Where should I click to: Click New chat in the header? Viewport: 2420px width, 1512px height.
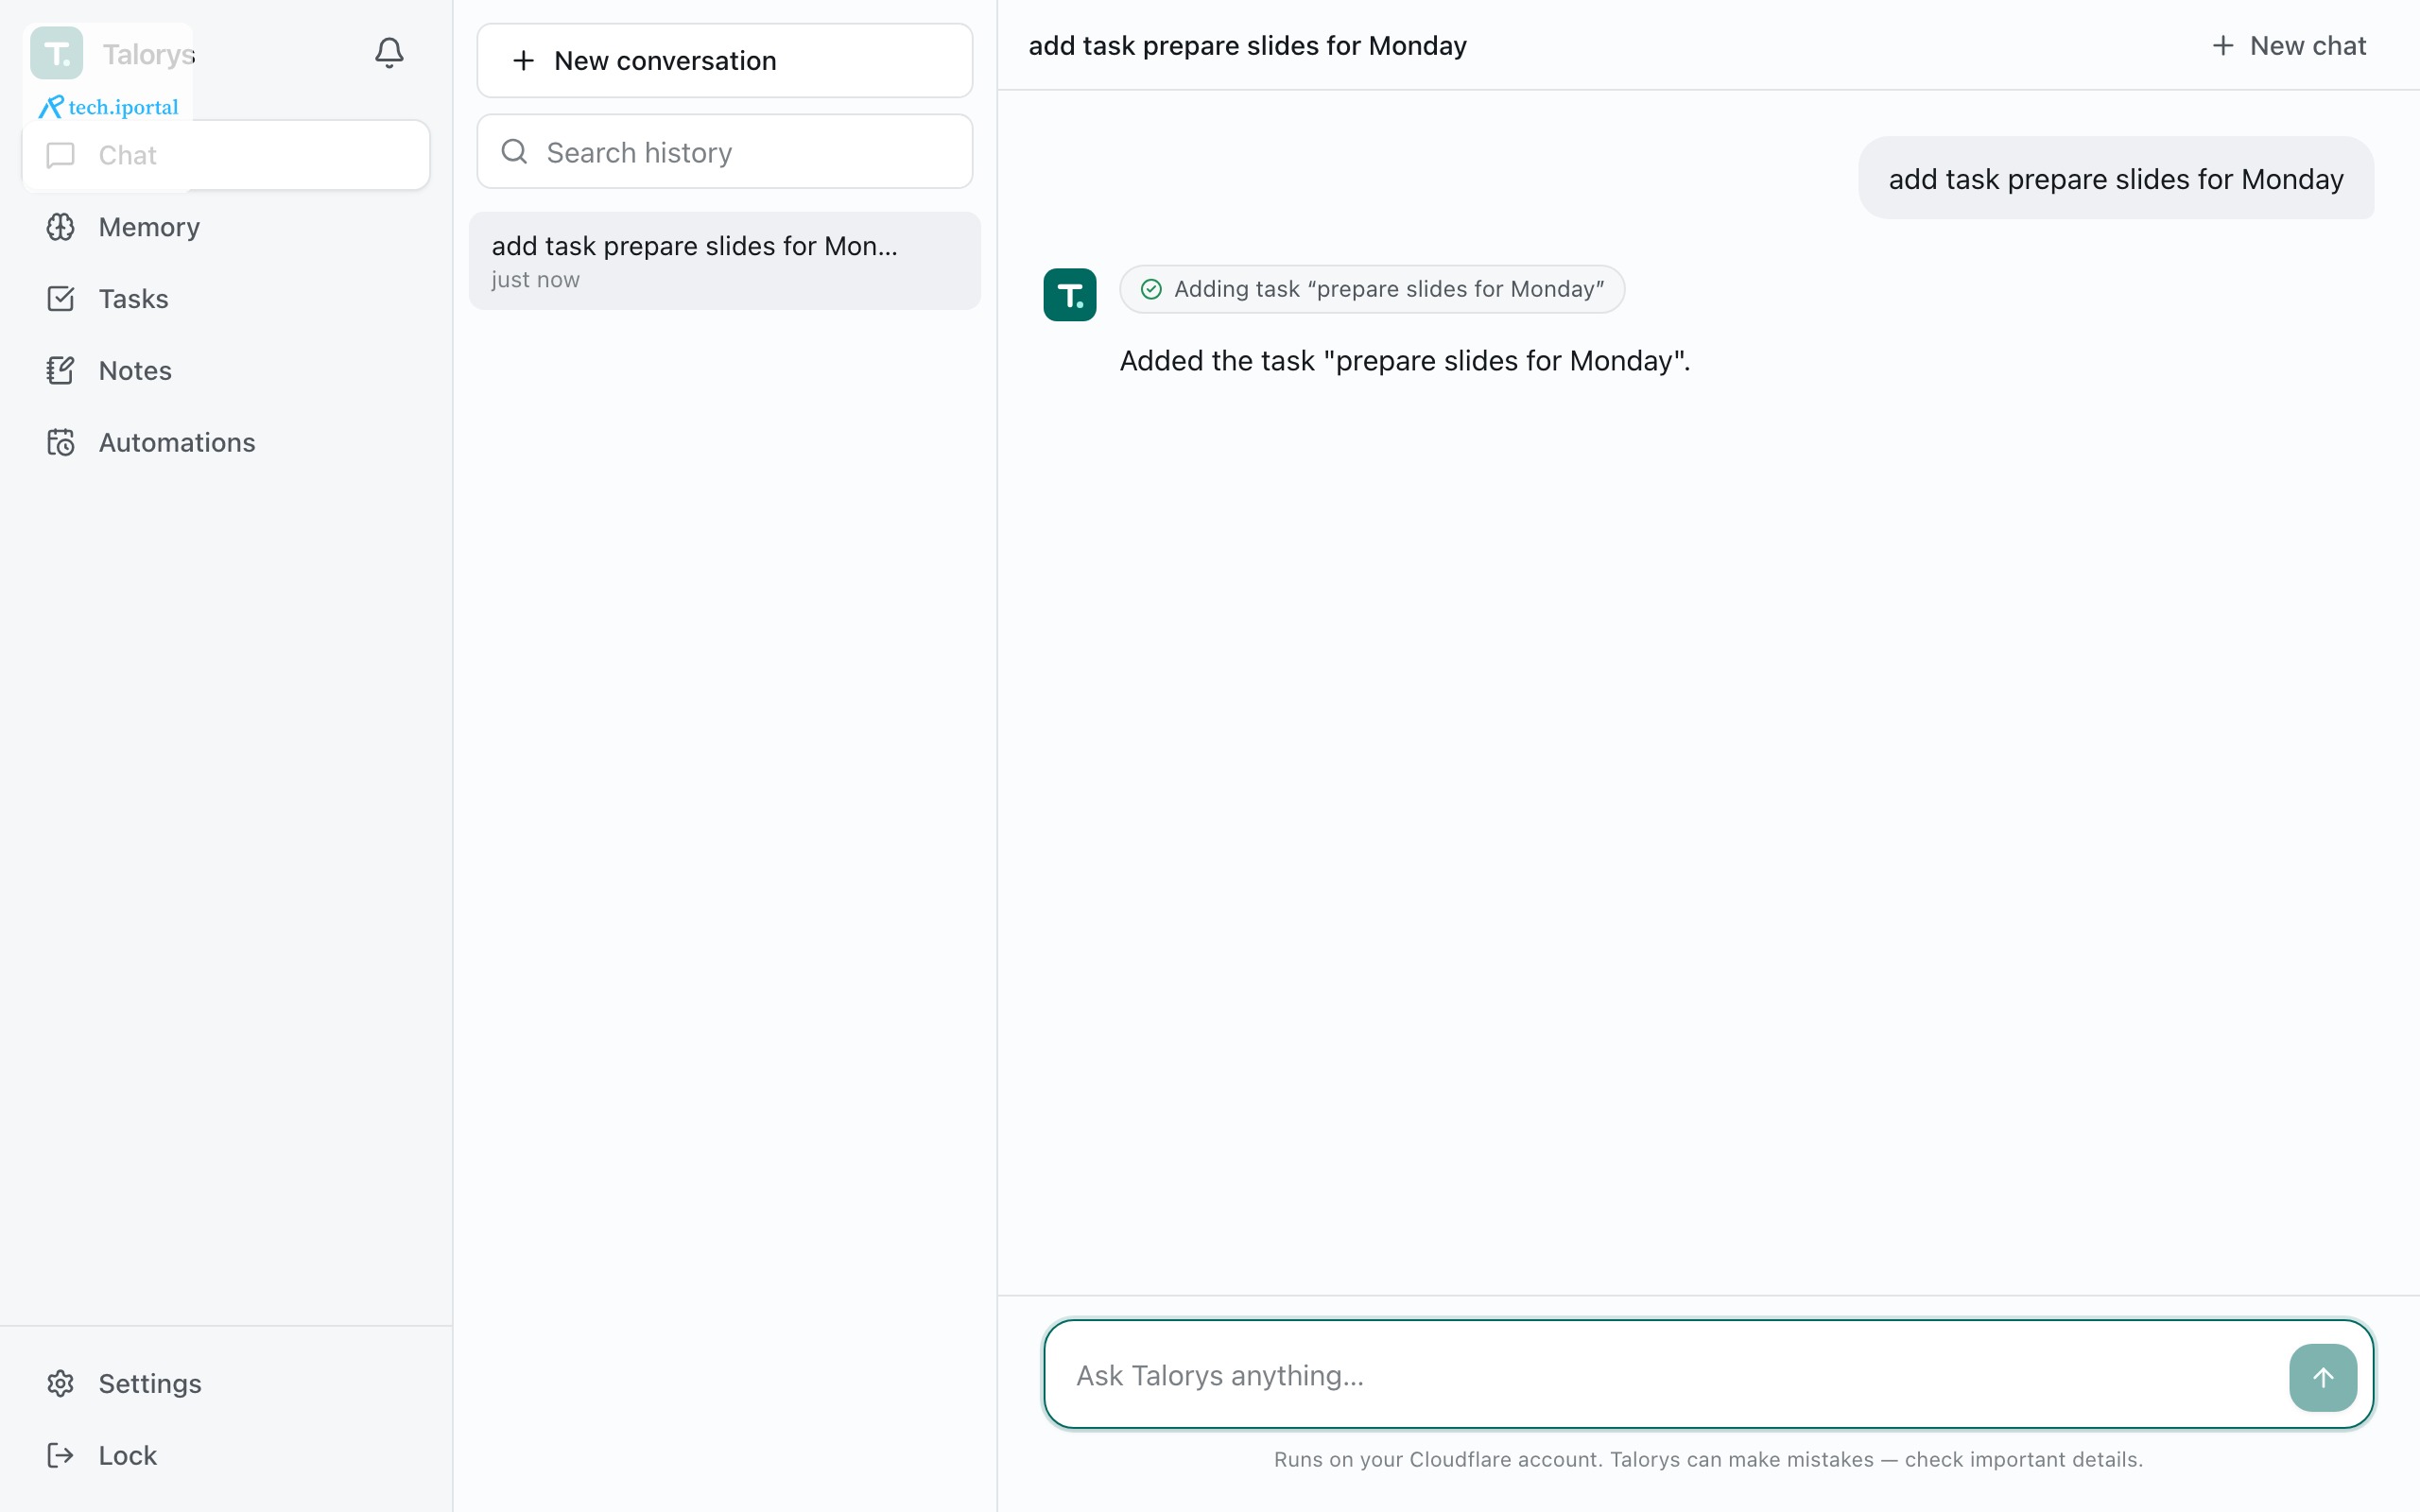point(2289,45)
